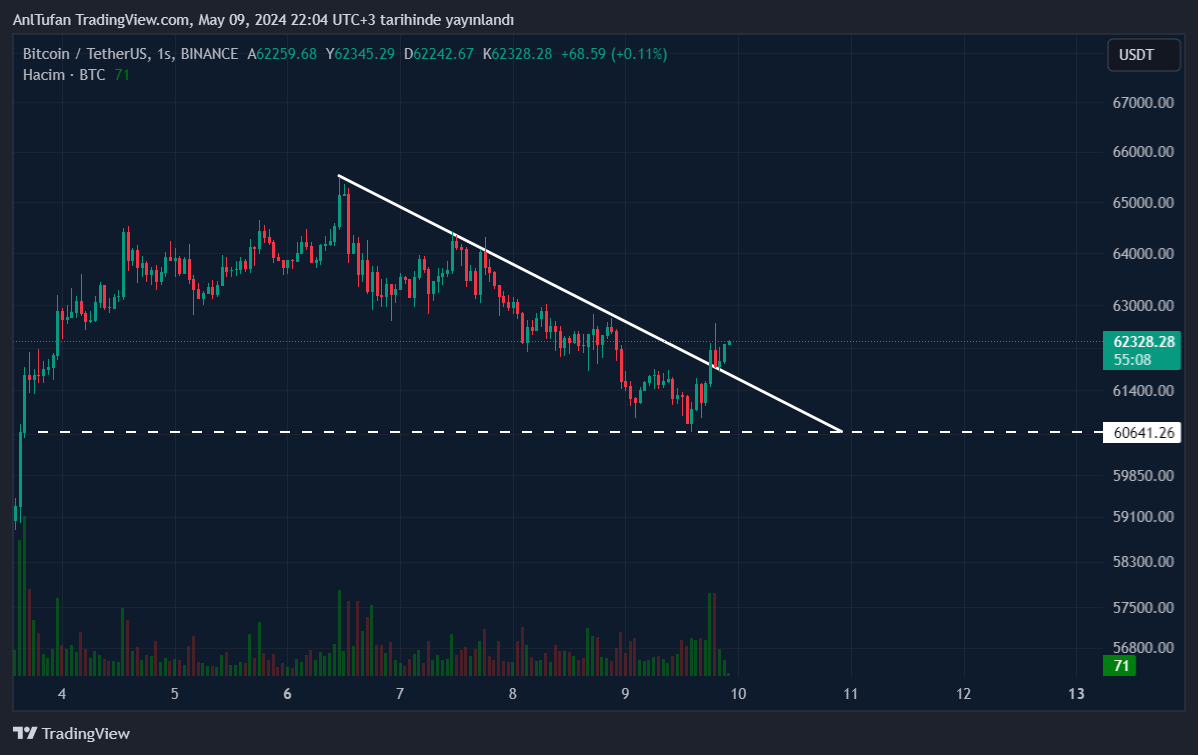The image size is (1198, 755).
Task: Click the 67000.00 price axis label
Action: [1143, 102]
